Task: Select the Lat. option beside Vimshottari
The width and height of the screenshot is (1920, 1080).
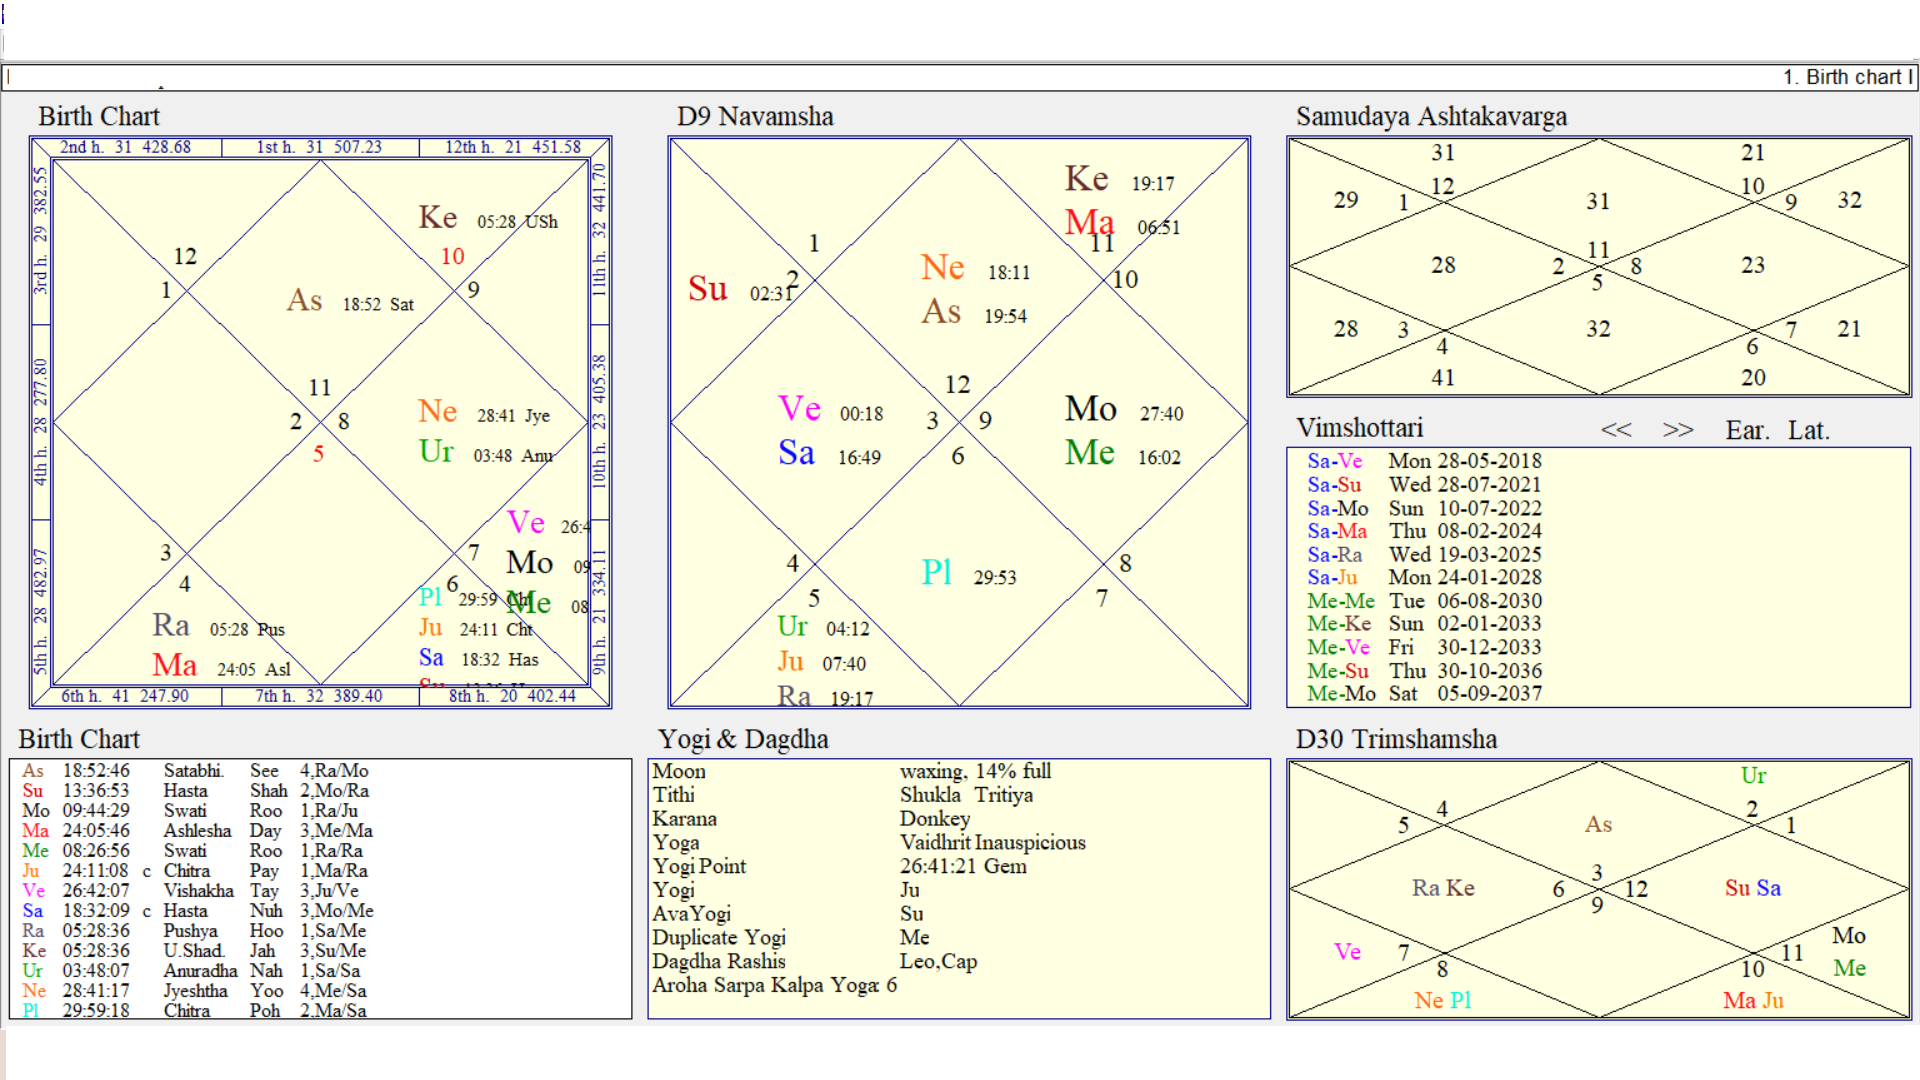Action: click(x=1808, y=430)
